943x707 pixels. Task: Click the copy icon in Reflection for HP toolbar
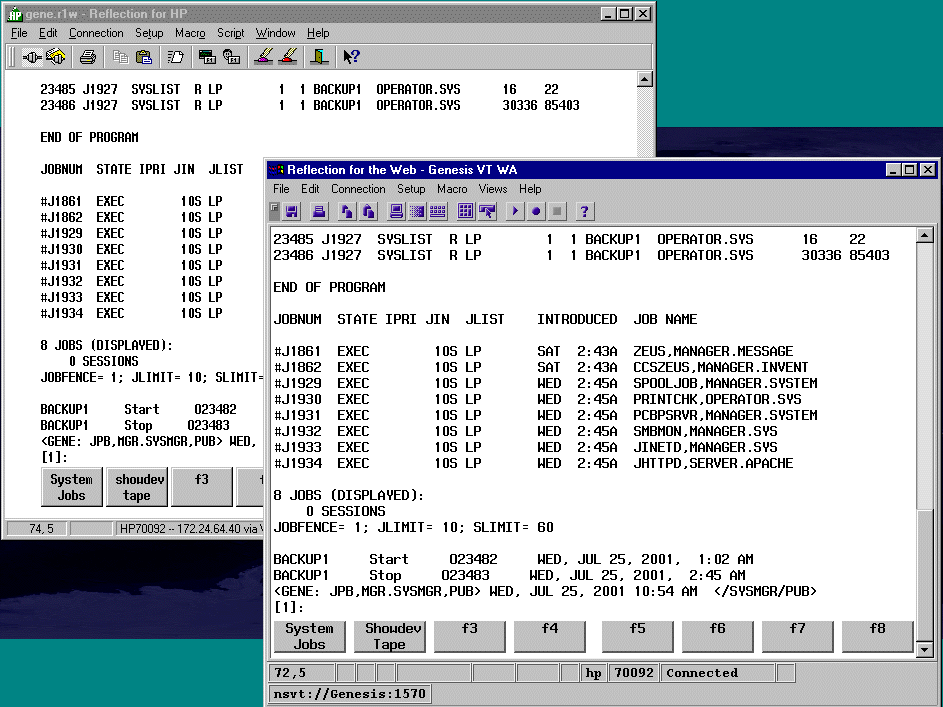point(121,57)
